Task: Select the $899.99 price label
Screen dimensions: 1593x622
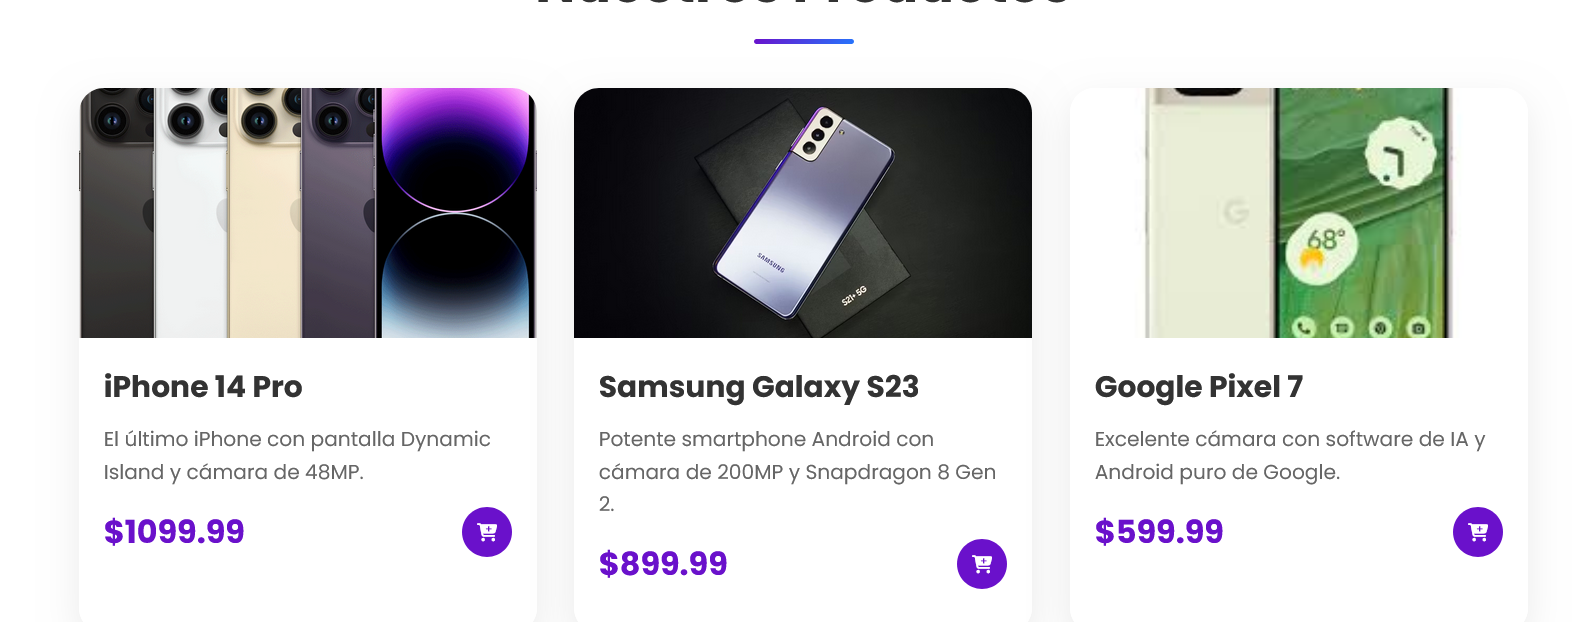Action: pos(663,564)
